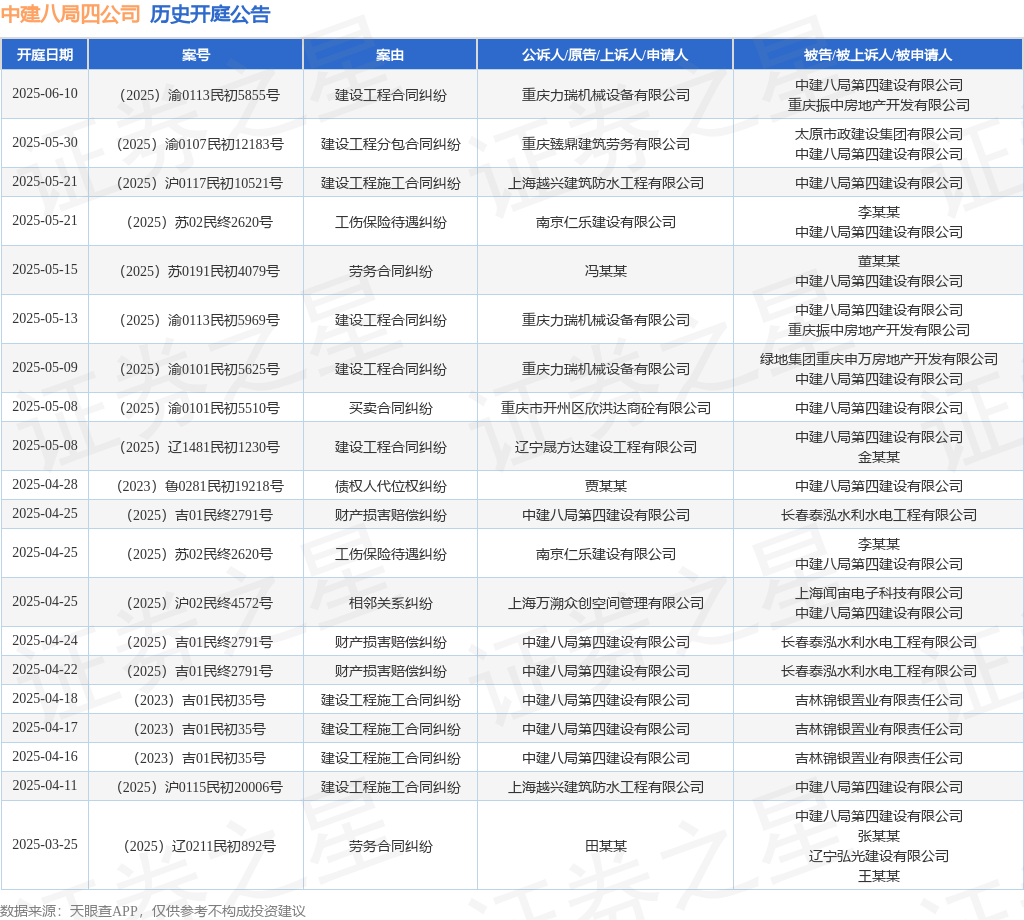This screenshot has height=920, width=1024.
Task: Click 田某某 plaintiff cell
Action: click(x=605, y=846)
